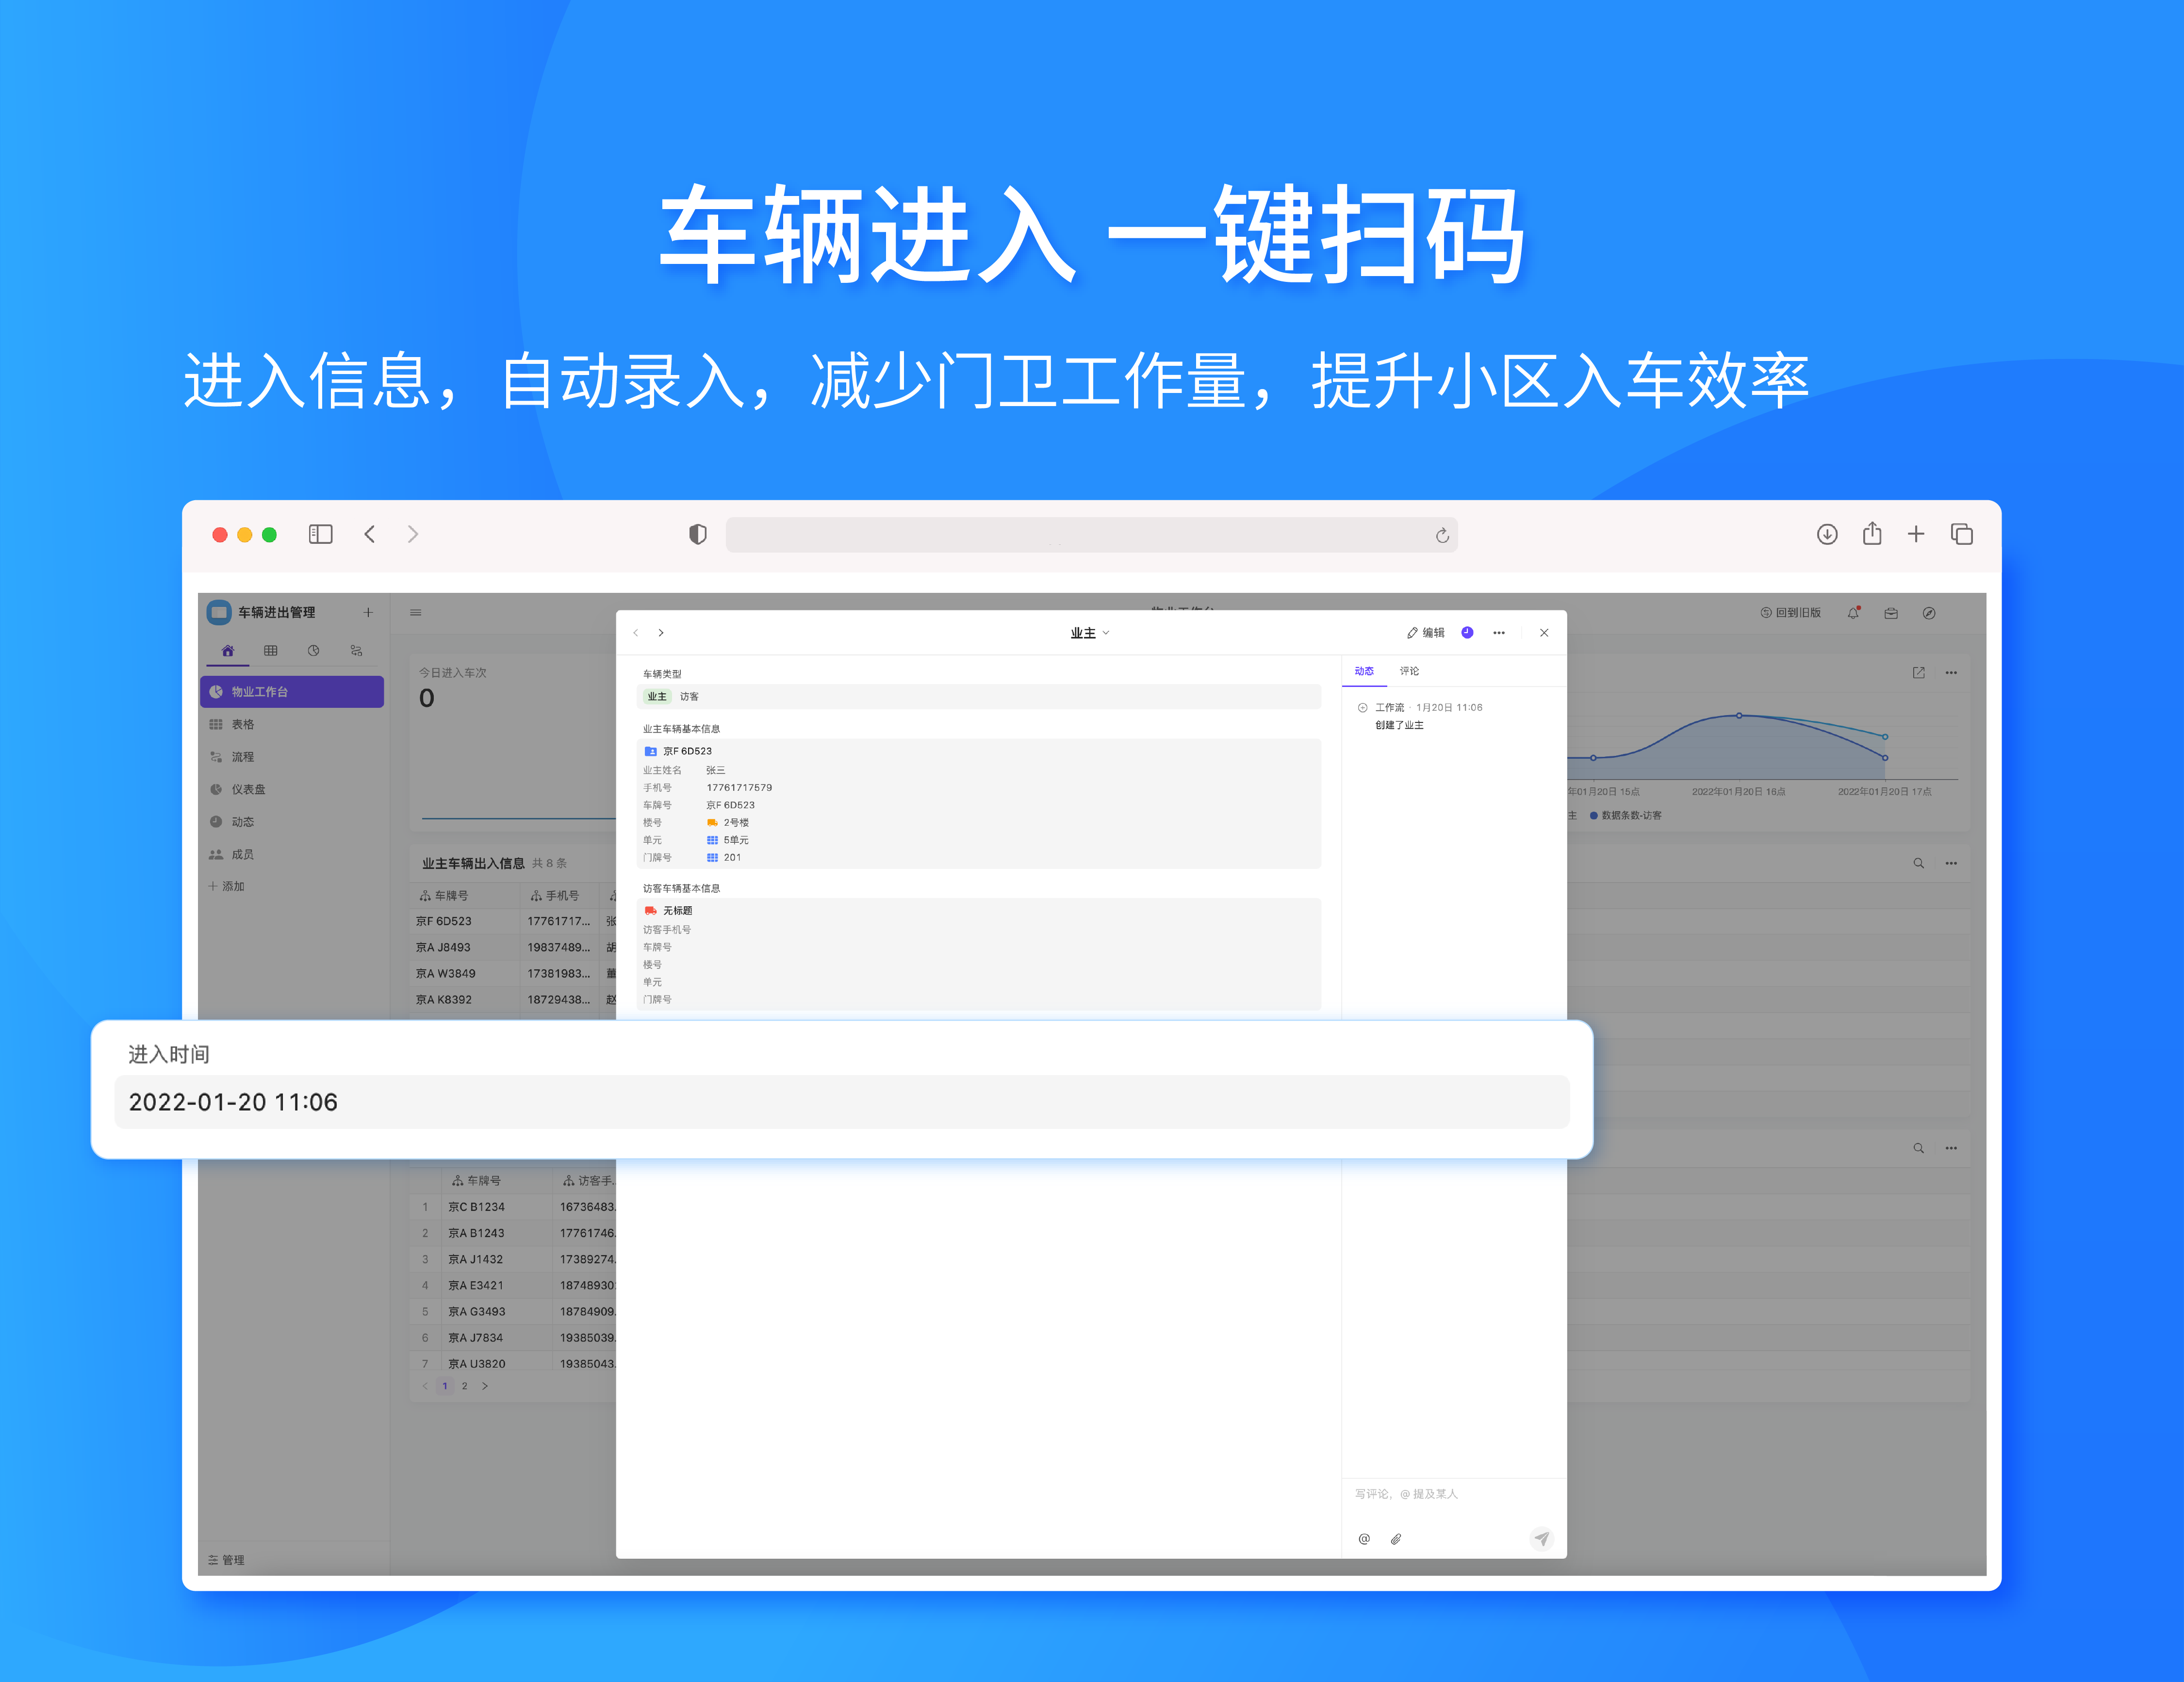Go to page 2 in pagination
Viewport: 2184px width, 1682px height.
pos(464,1386)
